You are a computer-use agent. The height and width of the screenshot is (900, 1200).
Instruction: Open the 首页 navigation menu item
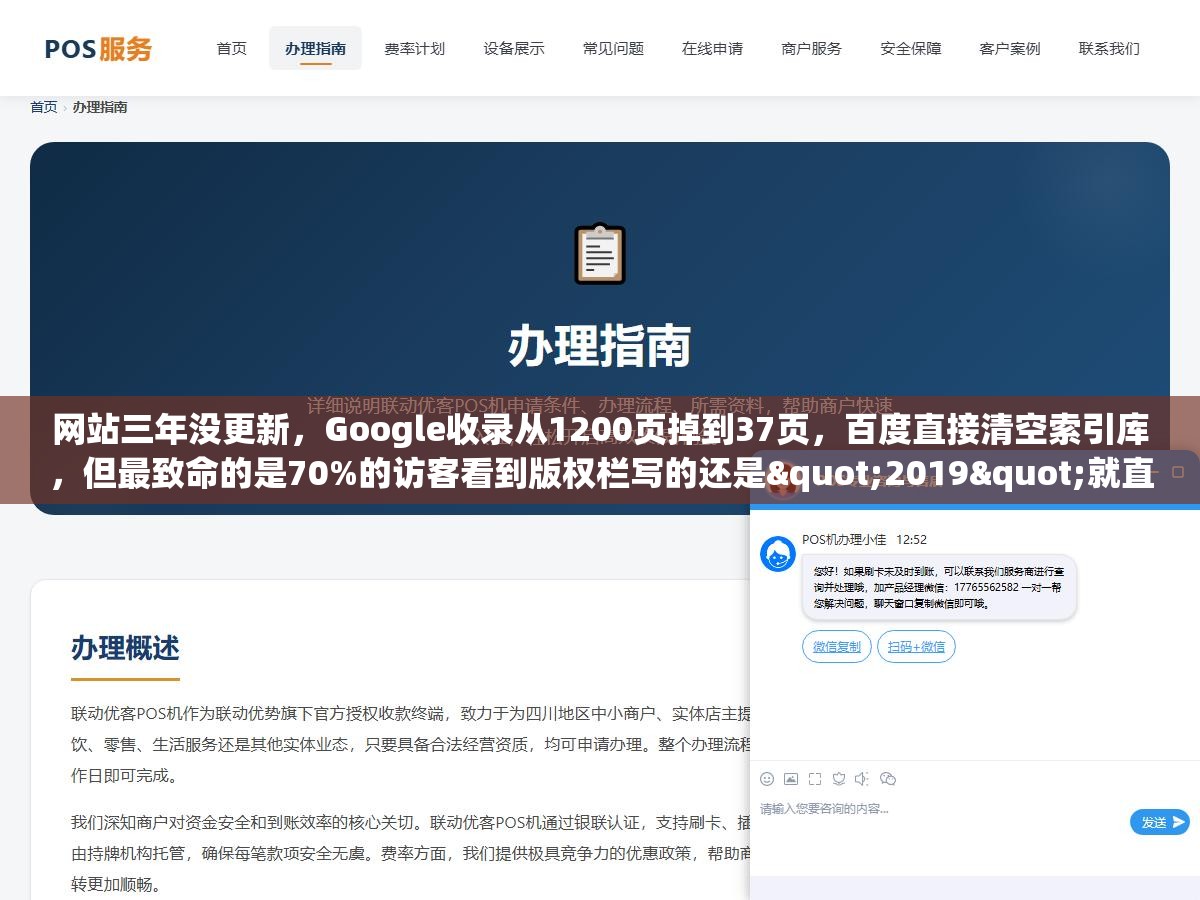click(232, 48)
